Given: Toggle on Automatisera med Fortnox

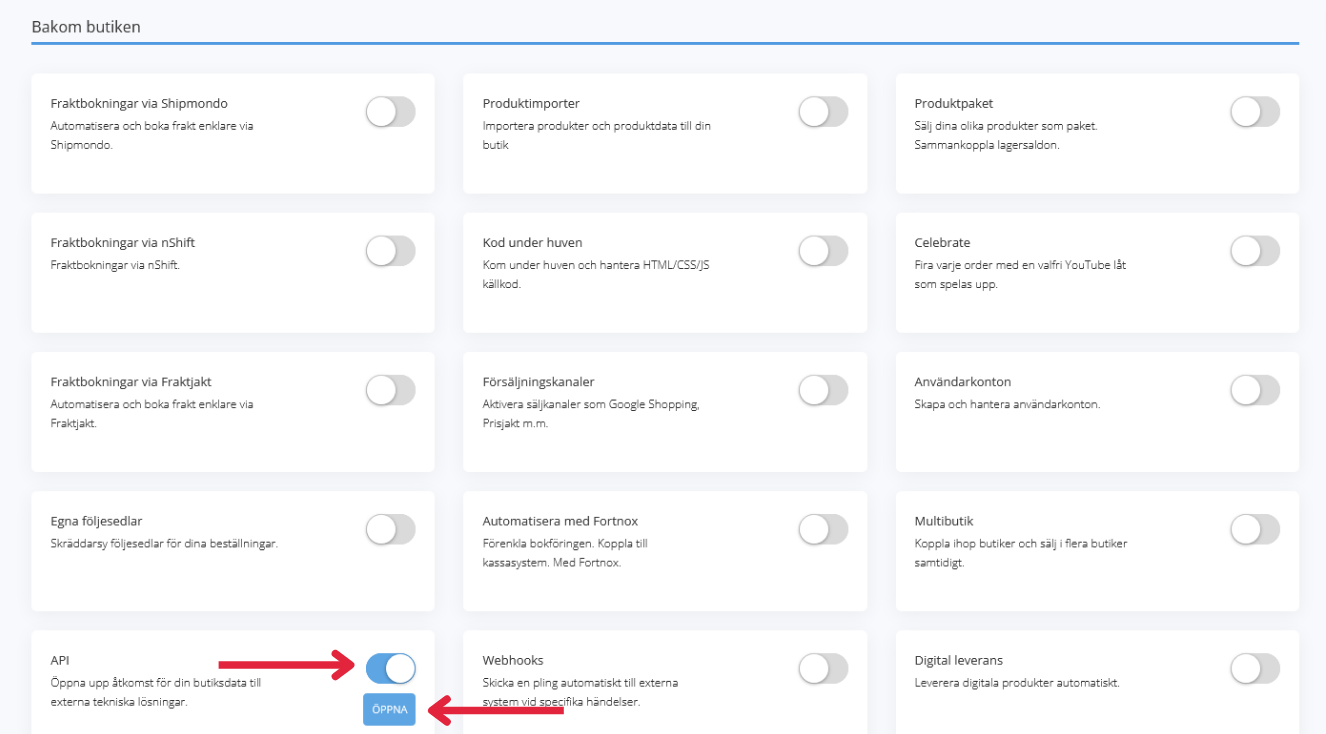Looking at the screenshot, I should point(822,529).
